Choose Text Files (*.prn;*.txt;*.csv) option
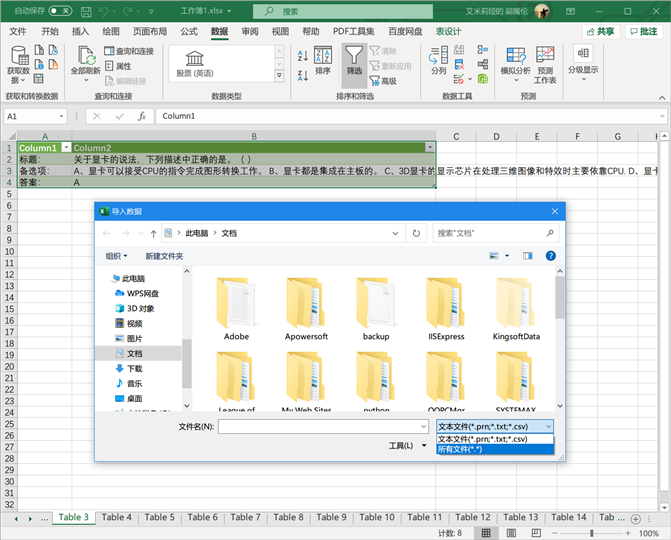This screenshot has height=540, width=671. click(495, 439)
